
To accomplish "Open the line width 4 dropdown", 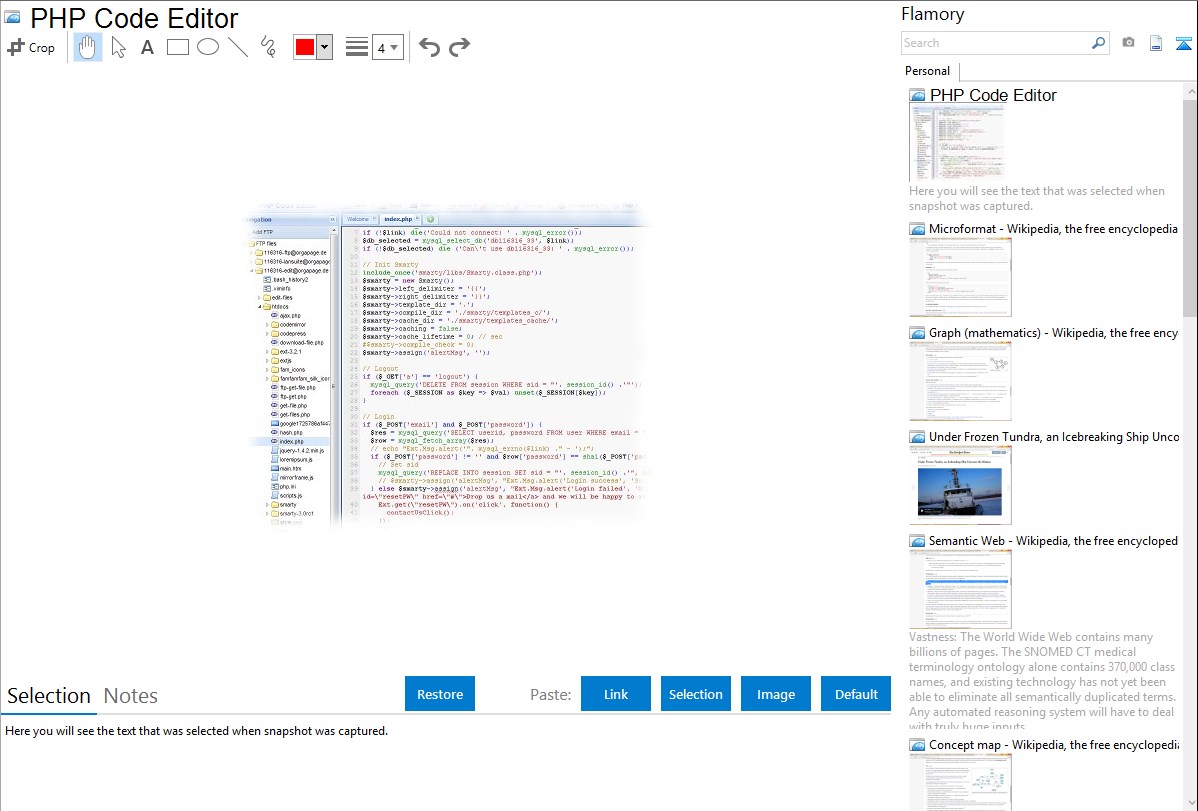I will (388, 47).
